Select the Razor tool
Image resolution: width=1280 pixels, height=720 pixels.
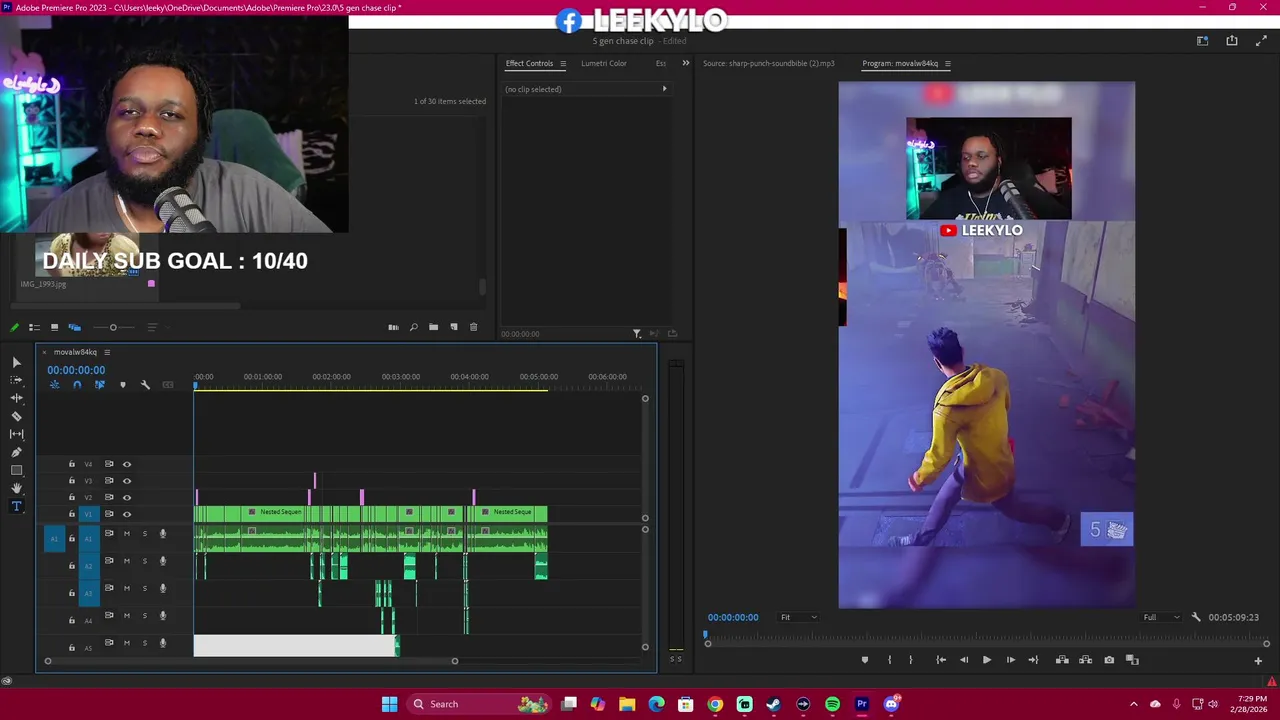(16, 416)
